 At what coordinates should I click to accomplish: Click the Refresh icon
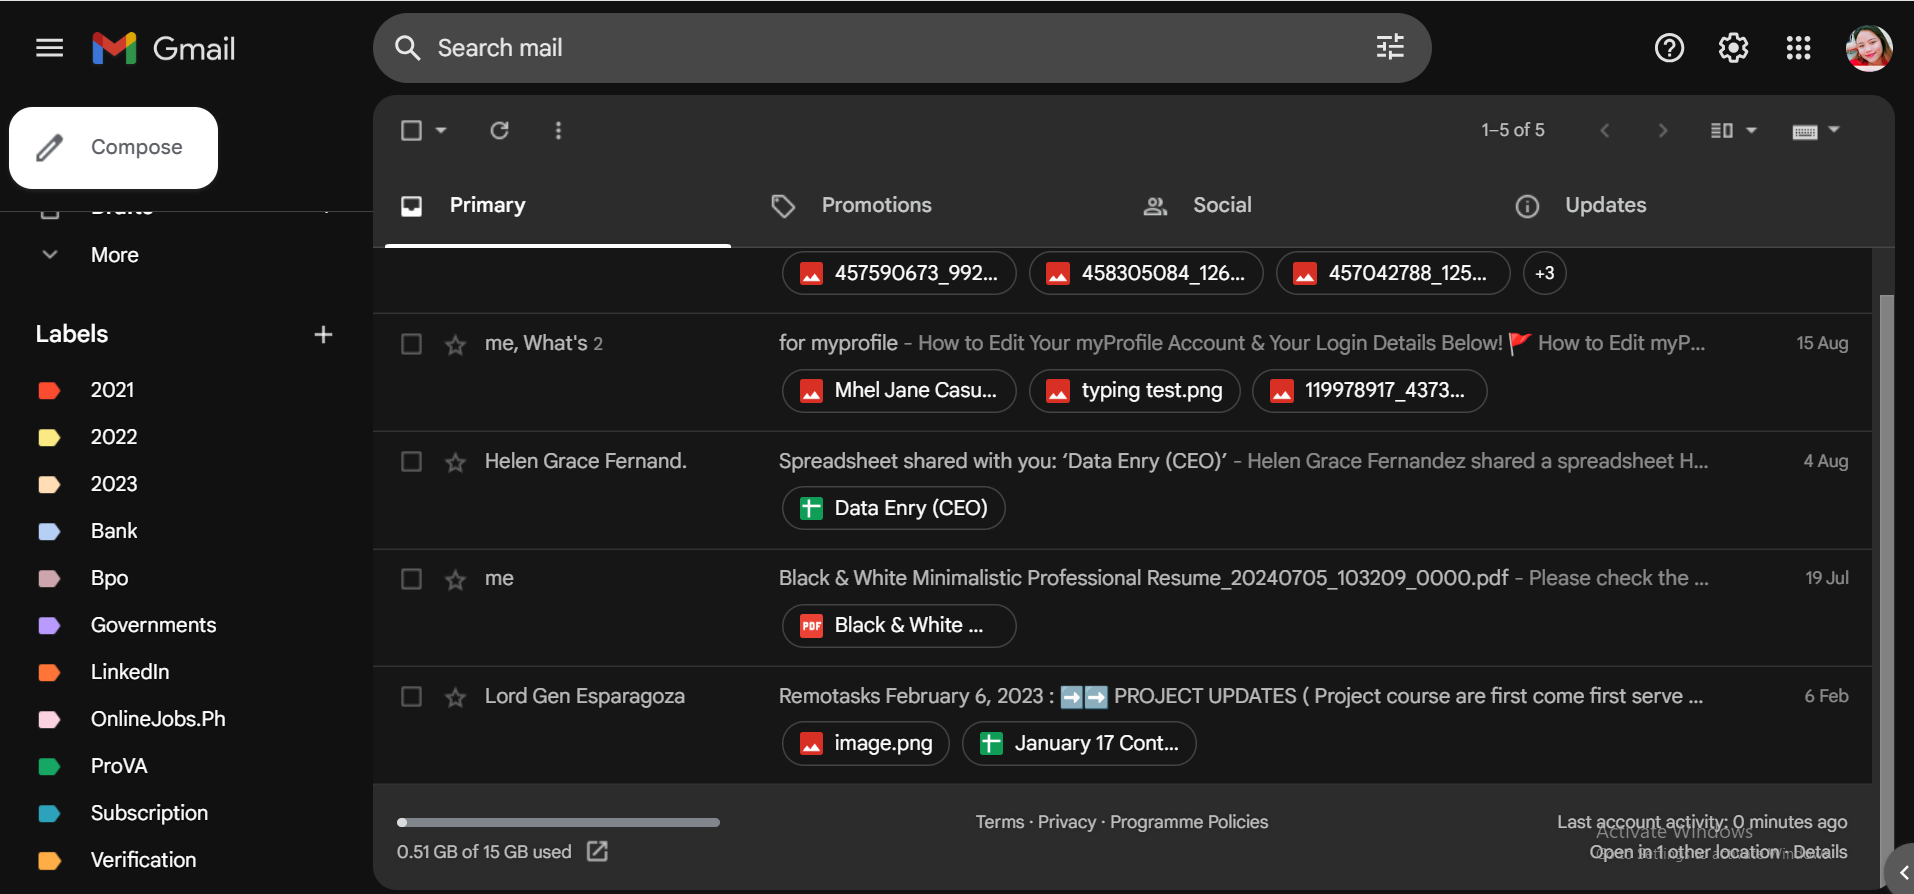pyautogui.click(x=499, y=130)
